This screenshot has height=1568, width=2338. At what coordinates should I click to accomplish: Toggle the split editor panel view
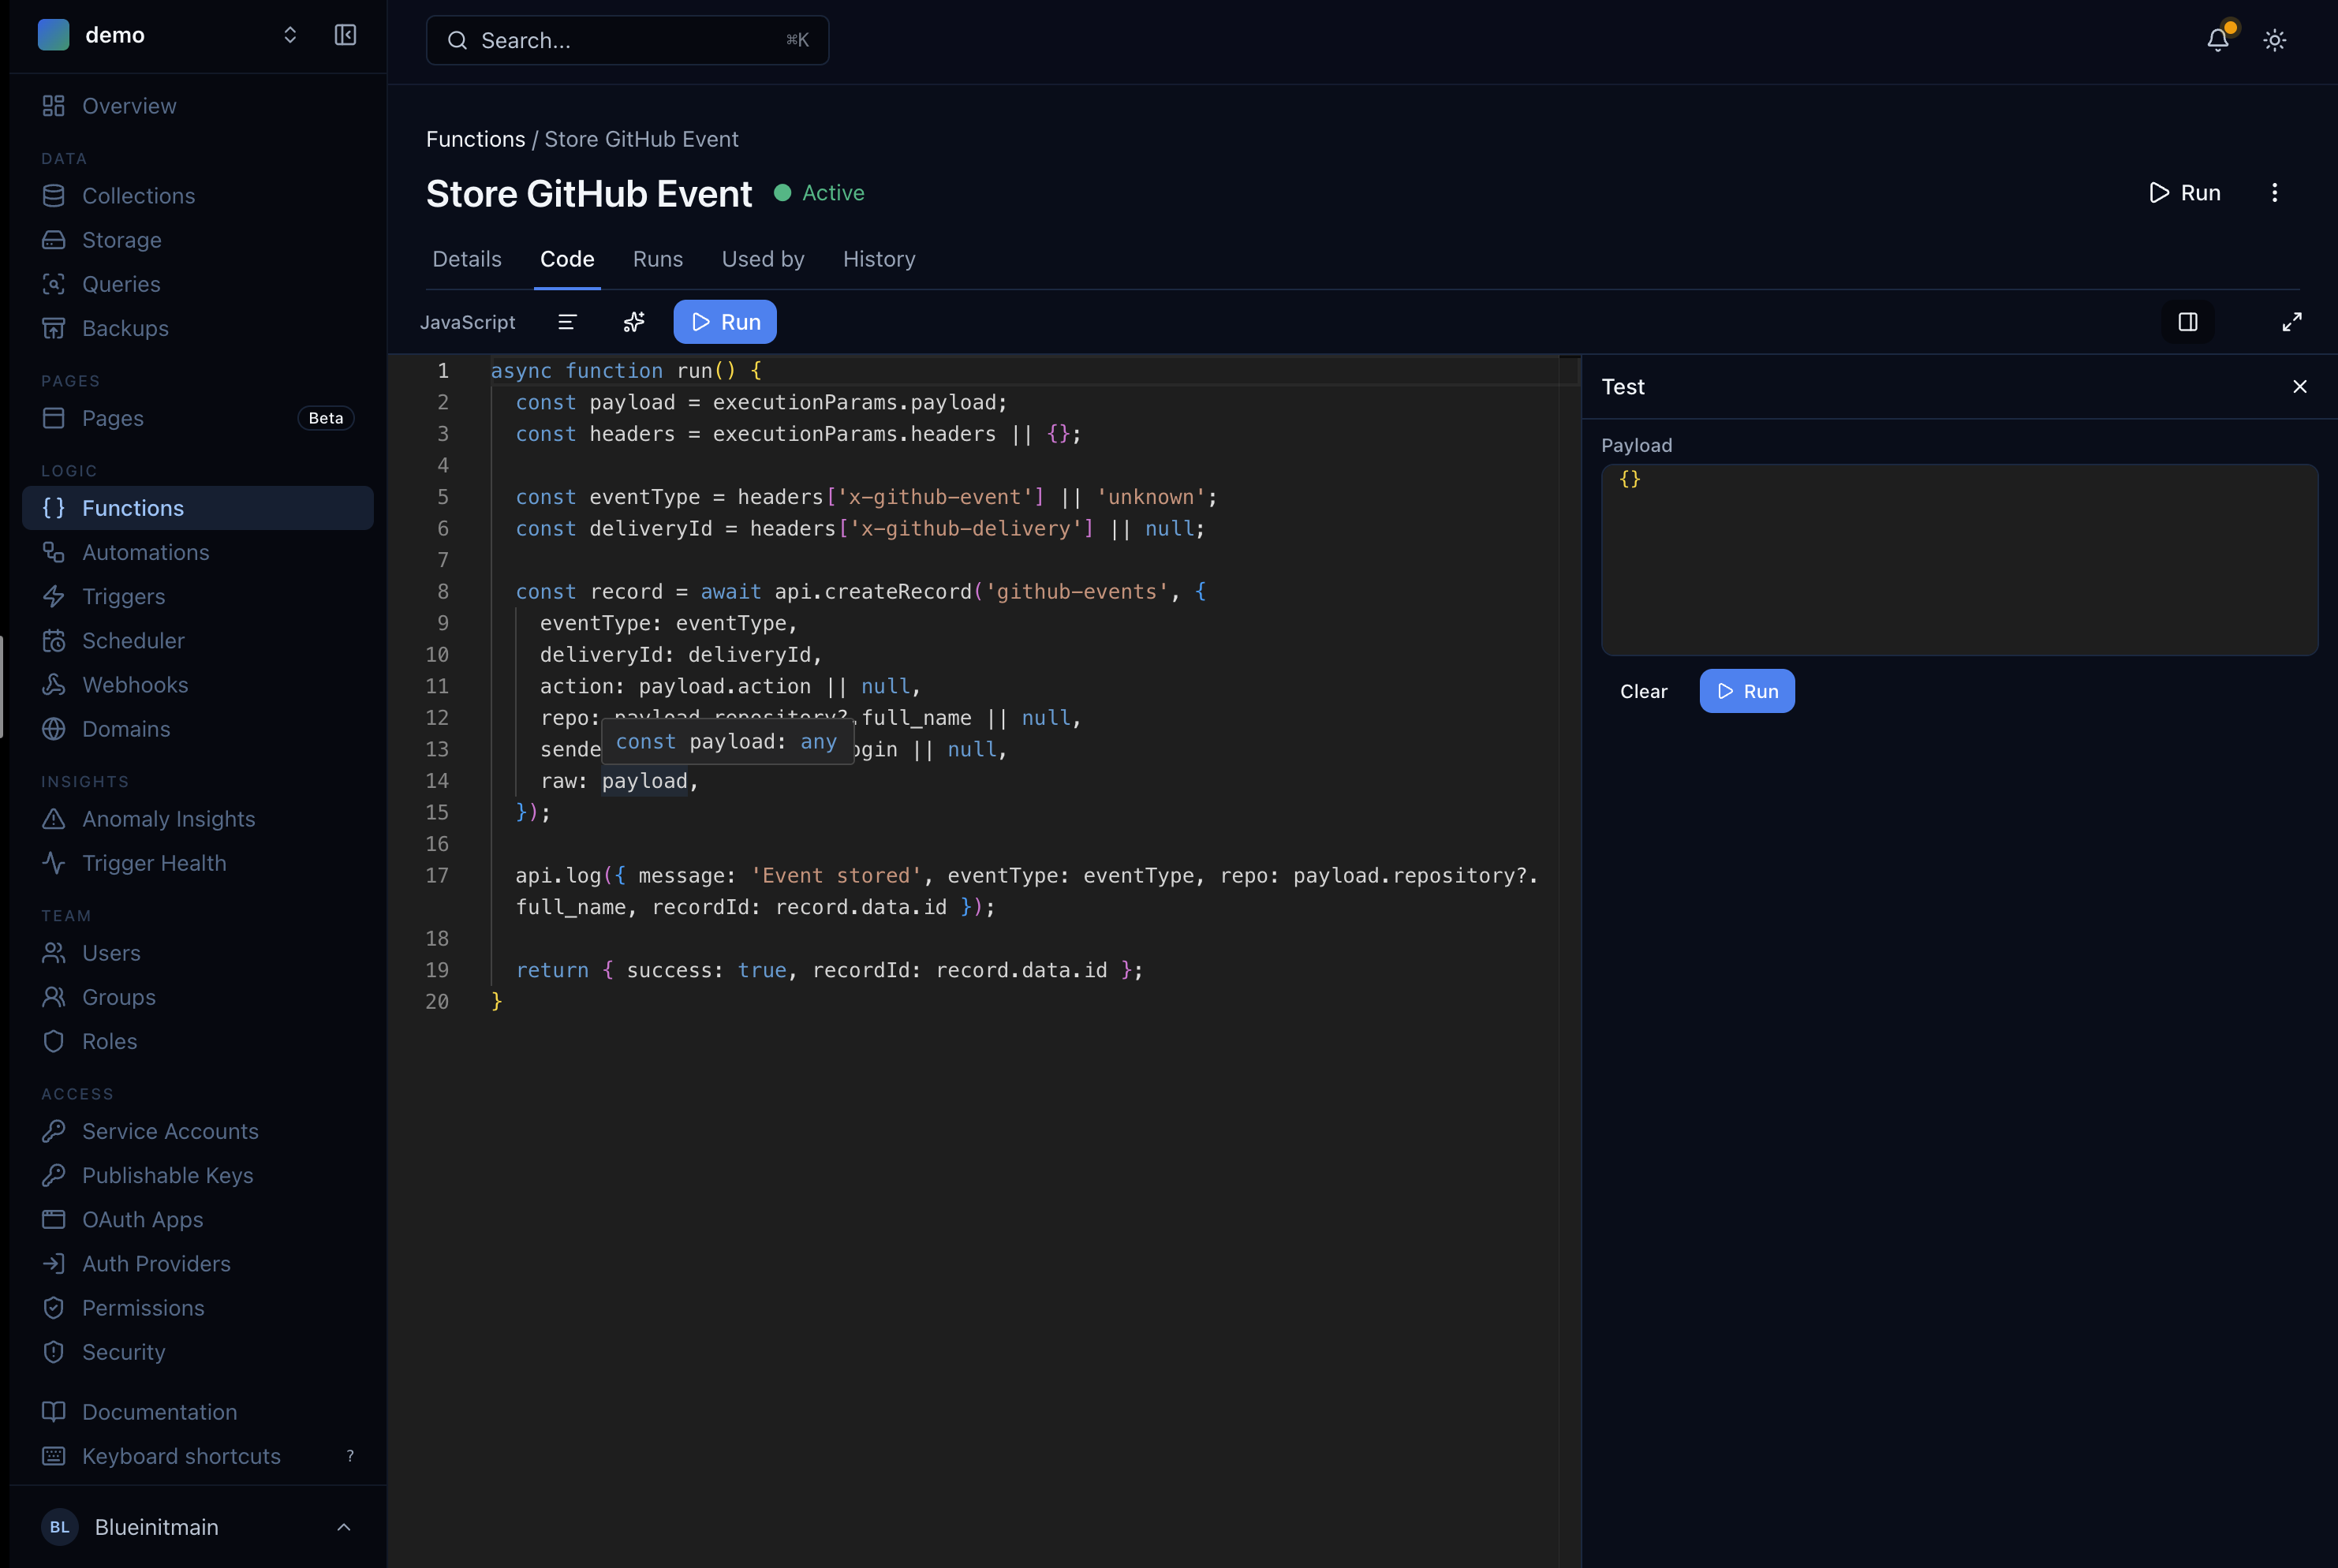click(2188, 322)
